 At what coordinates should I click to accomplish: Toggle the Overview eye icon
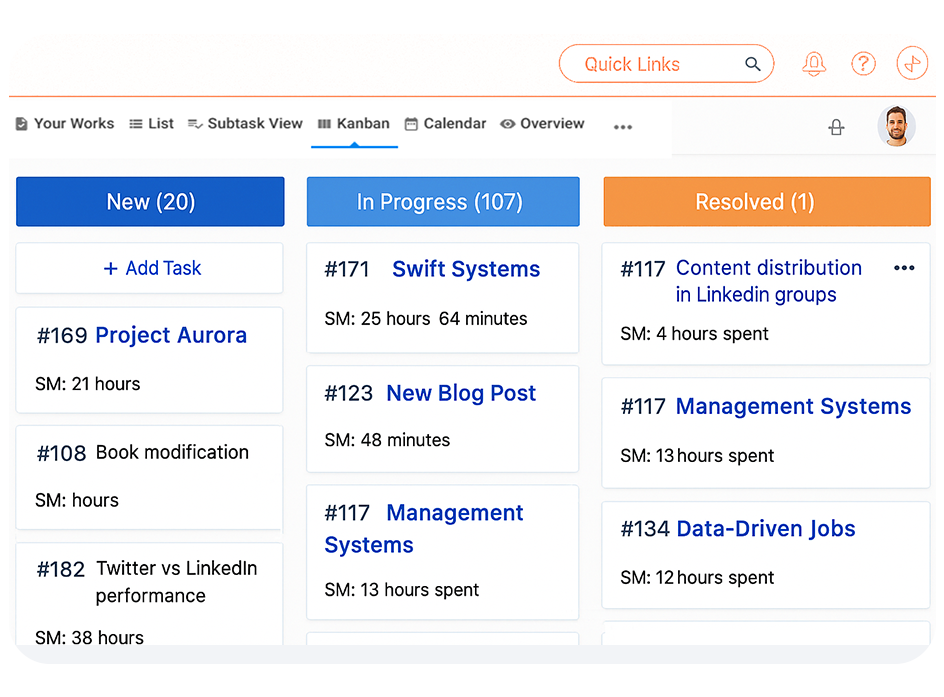[x=508, y=123]
